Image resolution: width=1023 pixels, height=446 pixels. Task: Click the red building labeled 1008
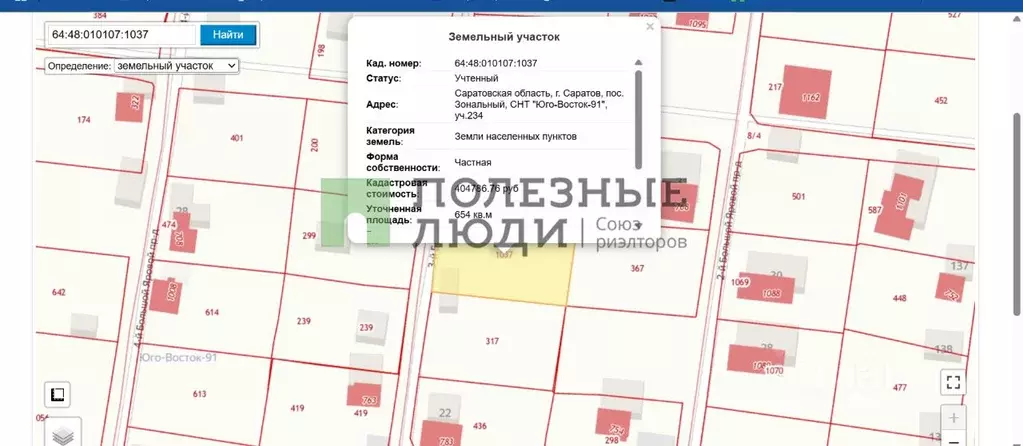coord(166,295)
